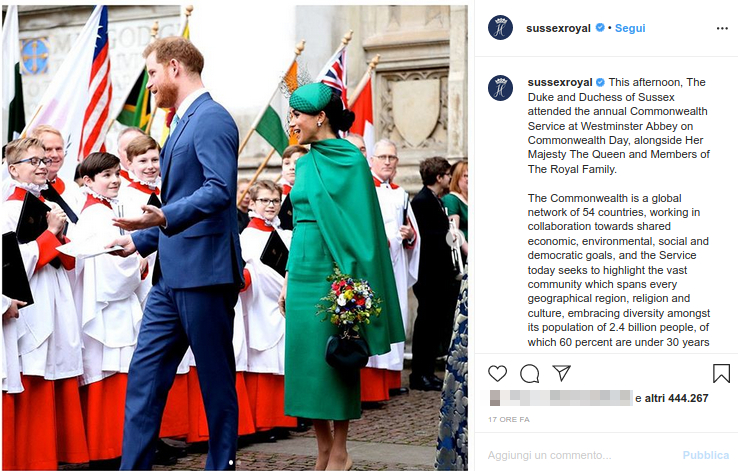Open comments via the speech bubble icon

pos(529,374)
